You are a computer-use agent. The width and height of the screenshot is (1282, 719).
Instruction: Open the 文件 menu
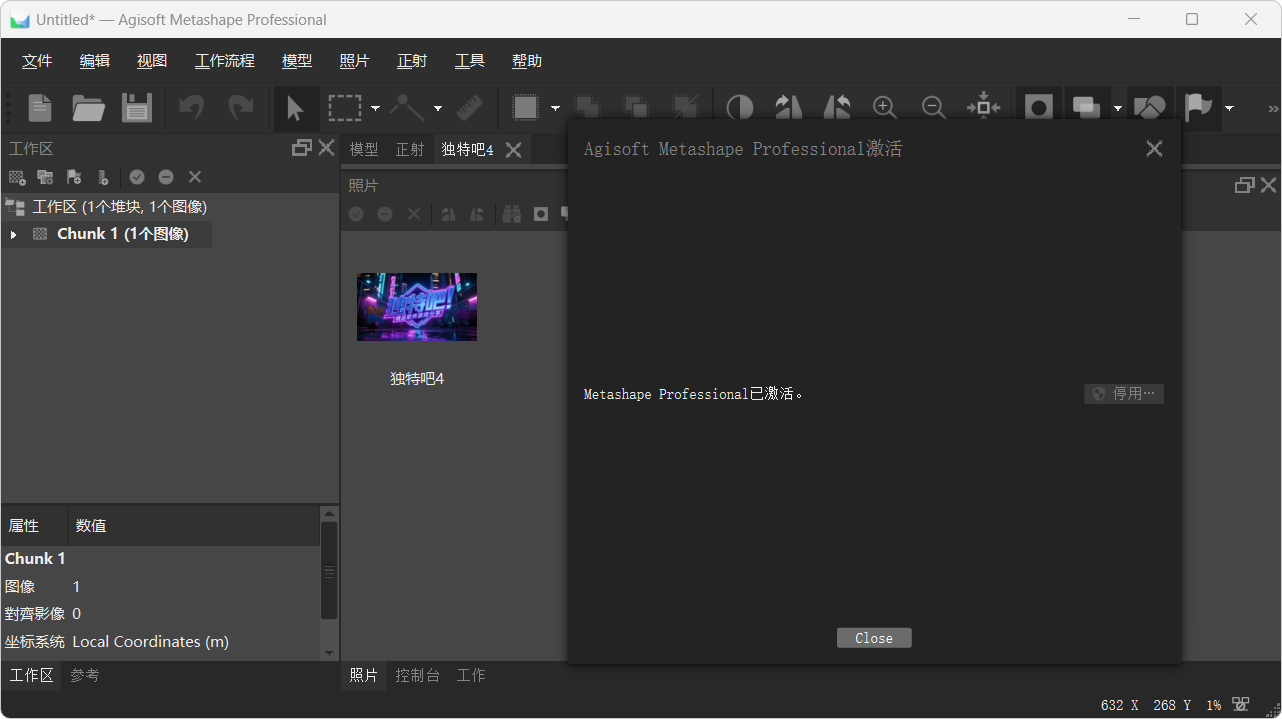click(x=37, y=61)
